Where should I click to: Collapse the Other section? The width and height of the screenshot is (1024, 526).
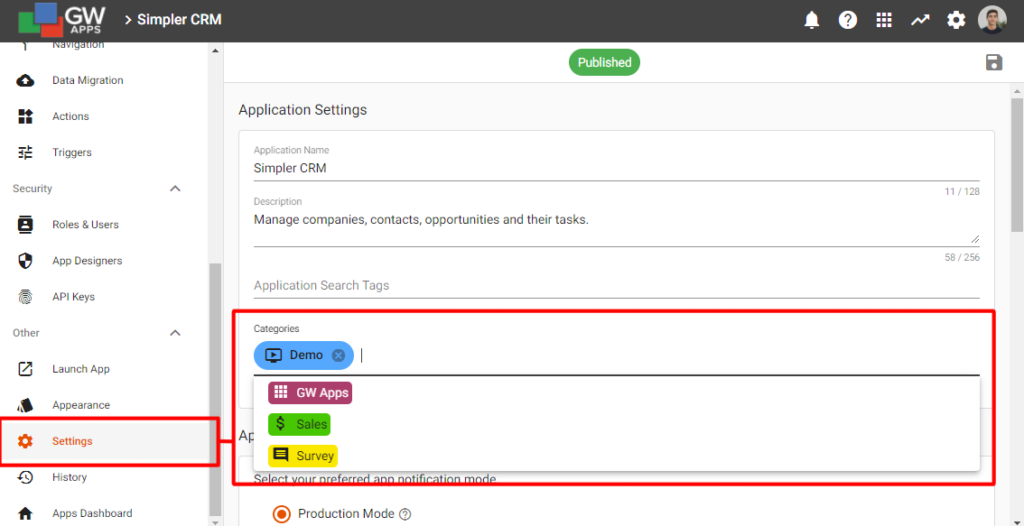175,333
